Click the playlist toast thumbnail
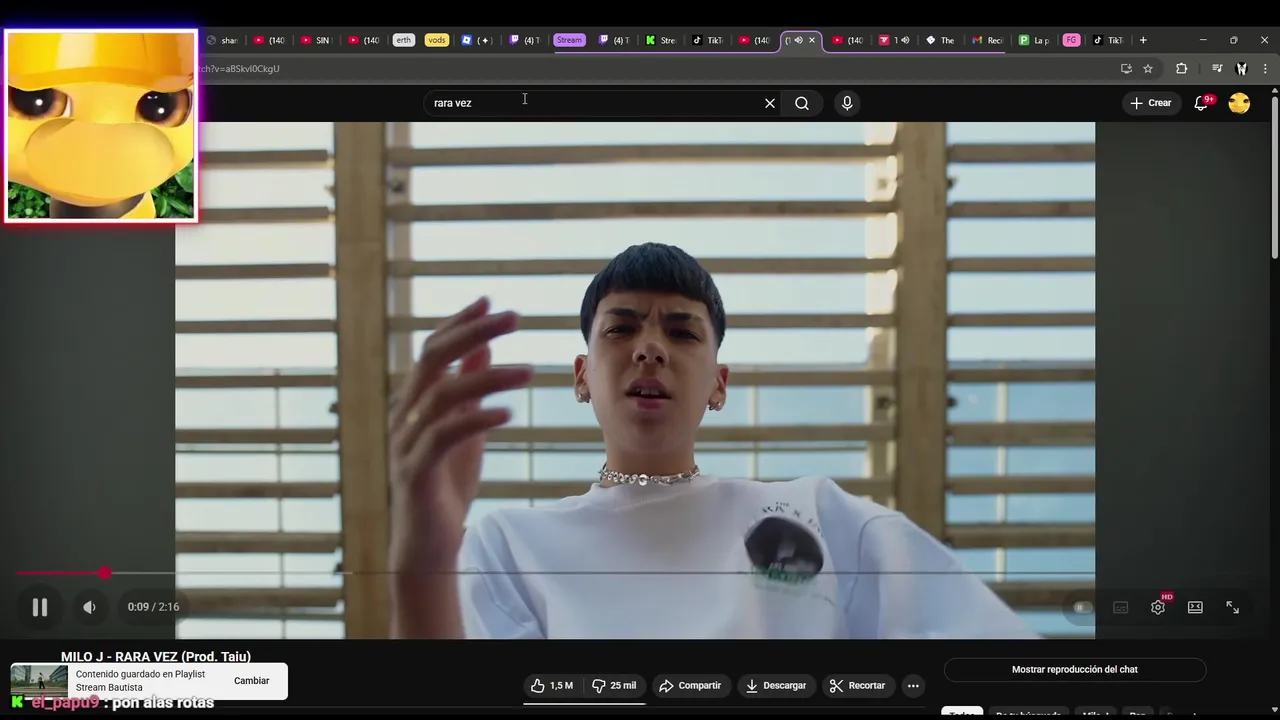Screen dimensions: 1280x720 click(39, 681)
